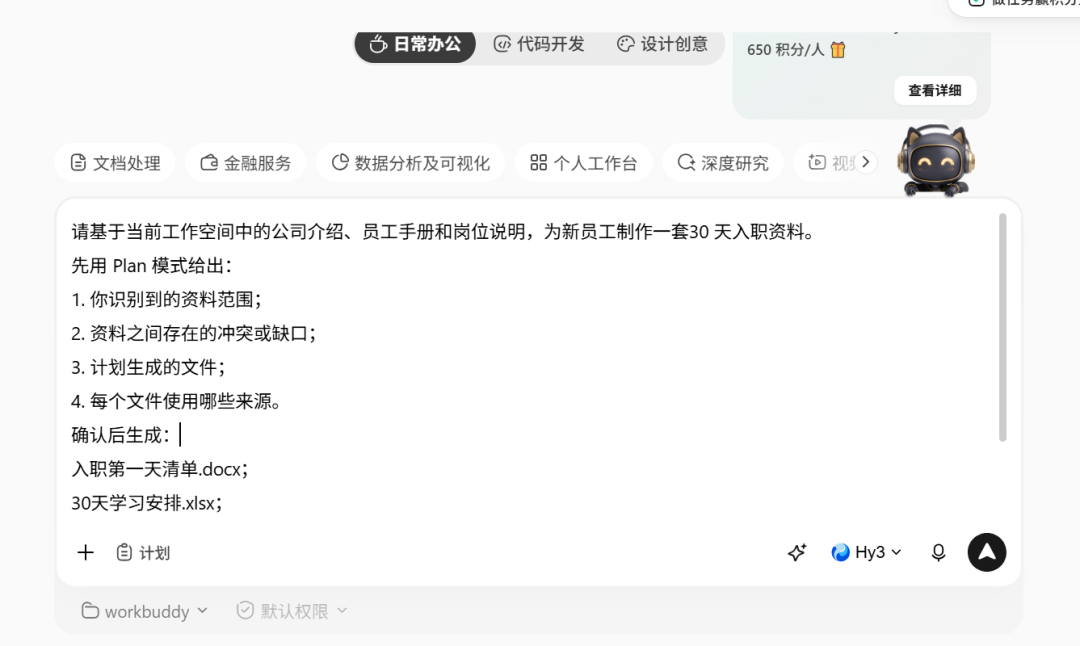
Task: Click the plus attachment icon
Action: coord(85,552)
